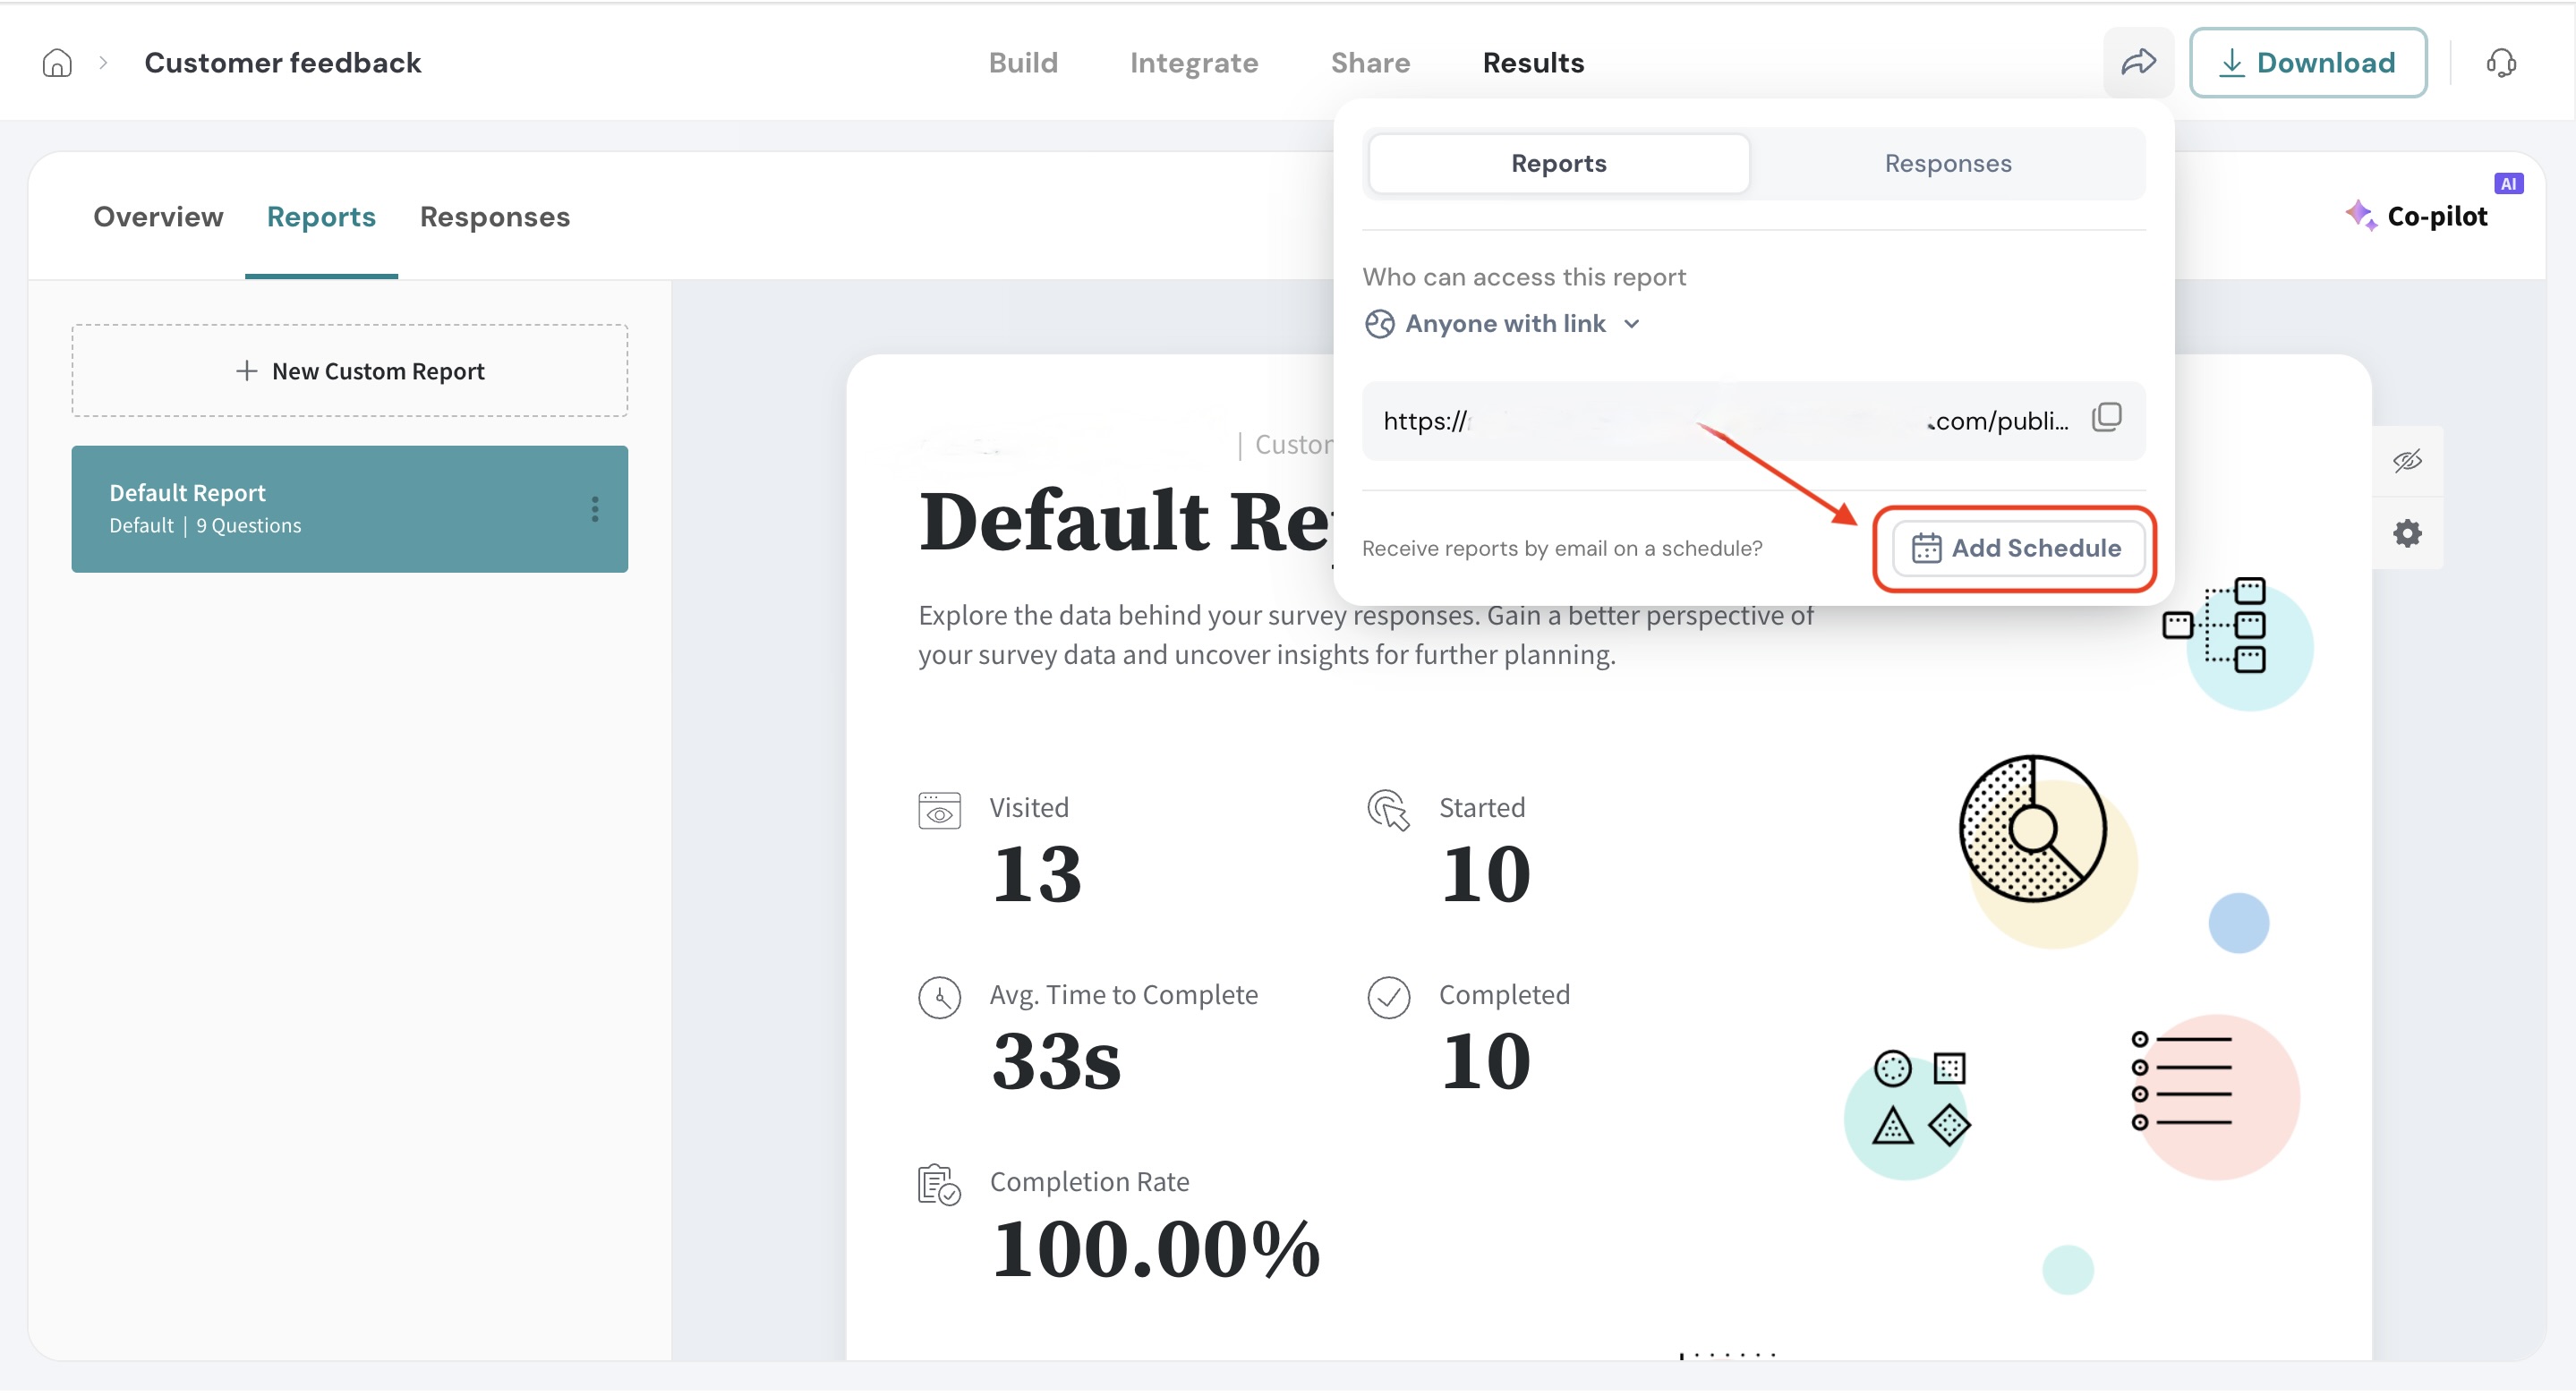Click the home icon in breadcrumb

coord(57,63)
